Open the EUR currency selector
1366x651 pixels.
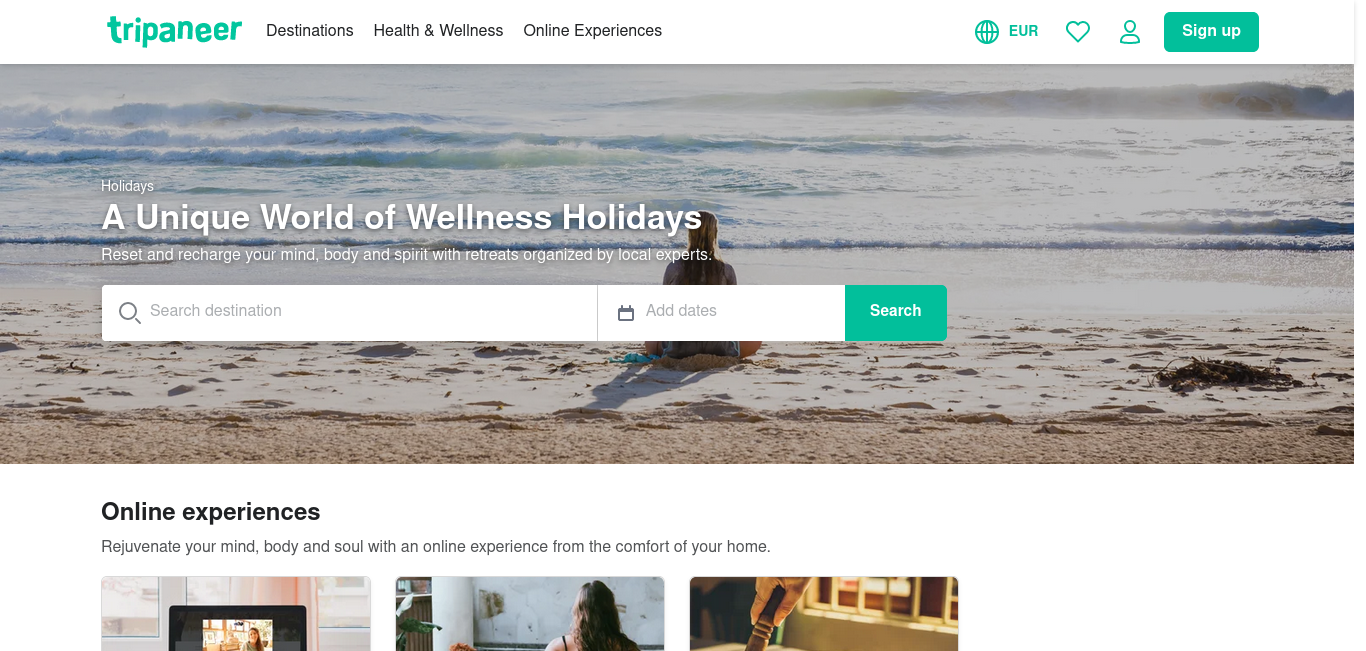coord(1023,31)
